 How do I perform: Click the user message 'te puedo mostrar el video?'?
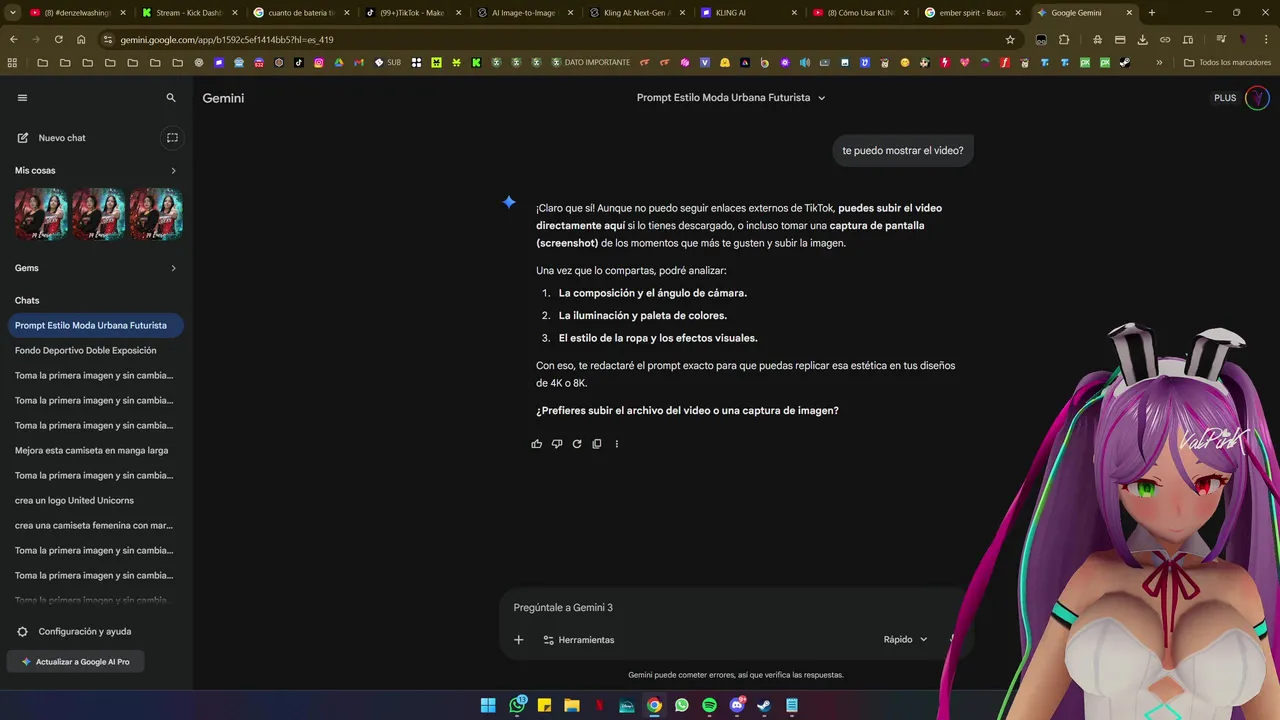click(903, 151)
